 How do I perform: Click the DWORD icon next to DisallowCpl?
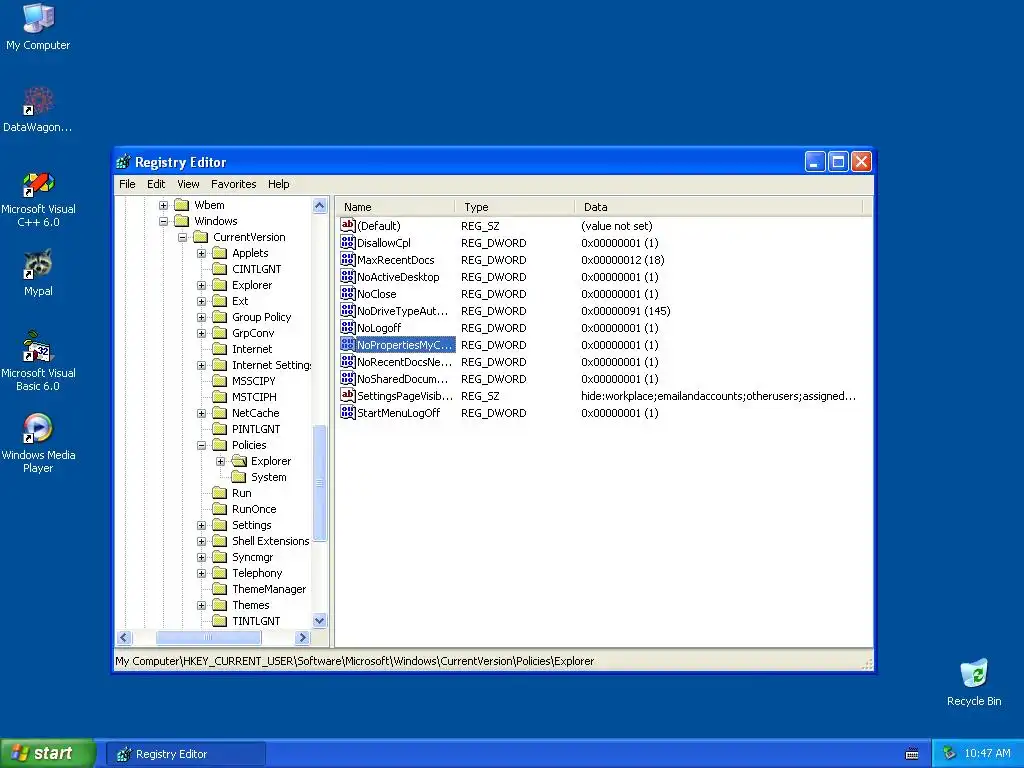pos(347,242)
